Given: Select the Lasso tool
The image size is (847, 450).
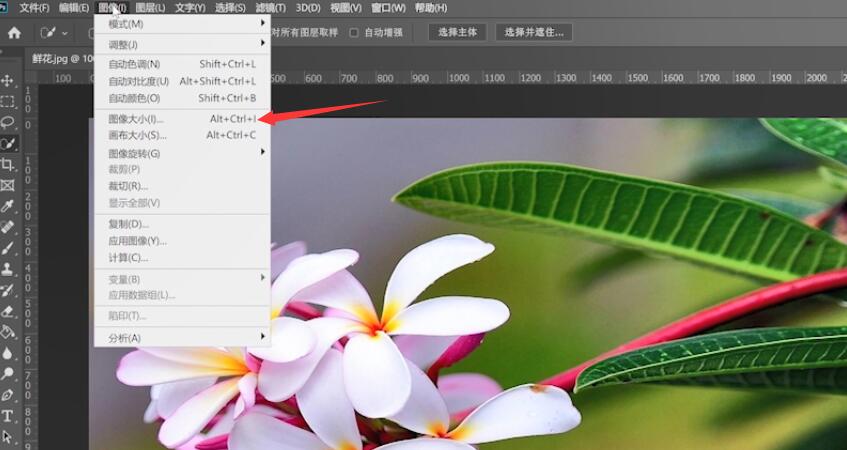Looking at the screenshot, I should pos(7,122).
